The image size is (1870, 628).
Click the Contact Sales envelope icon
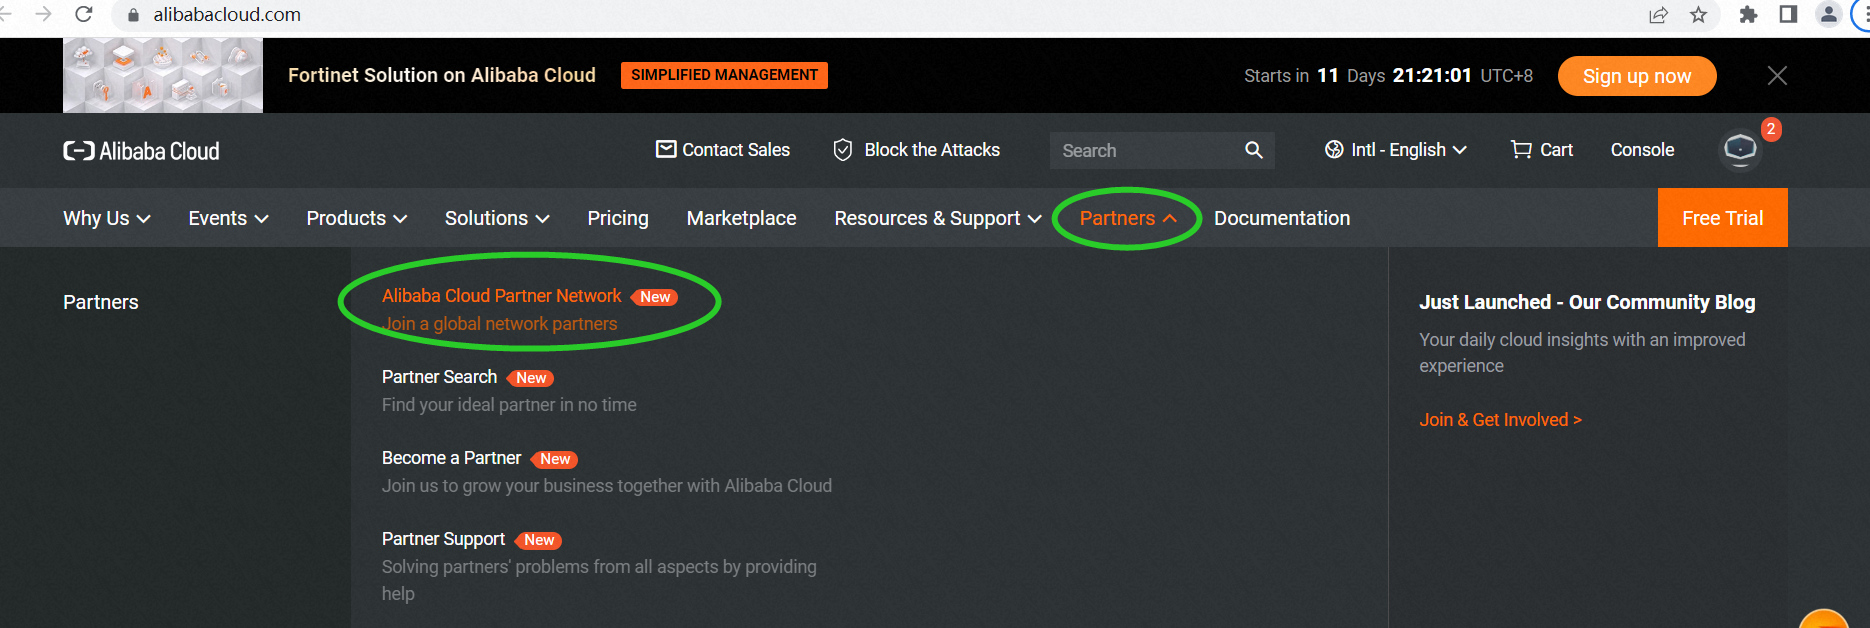(x=666, y=149)
